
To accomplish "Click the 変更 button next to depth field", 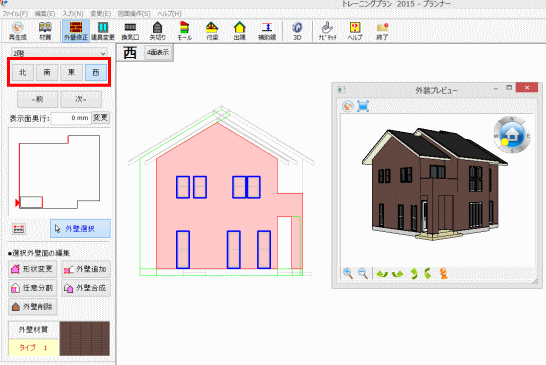I will tap(100, 118).
